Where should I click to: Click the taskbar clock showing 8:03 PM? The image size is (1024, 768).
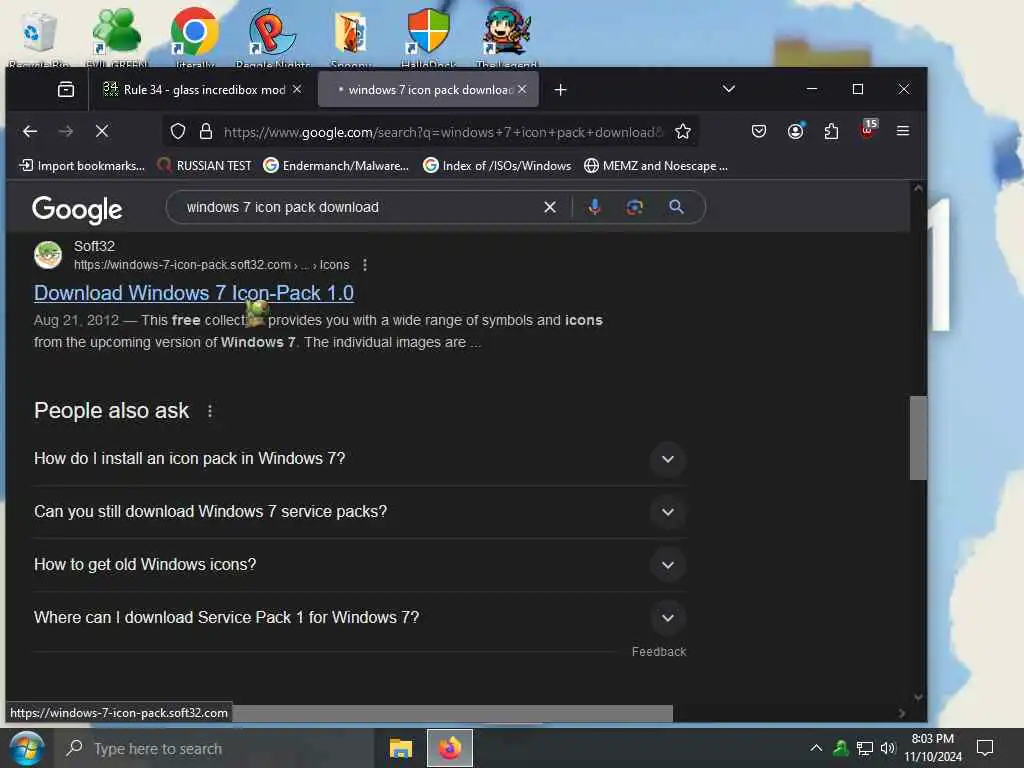(x=933, y=748)
